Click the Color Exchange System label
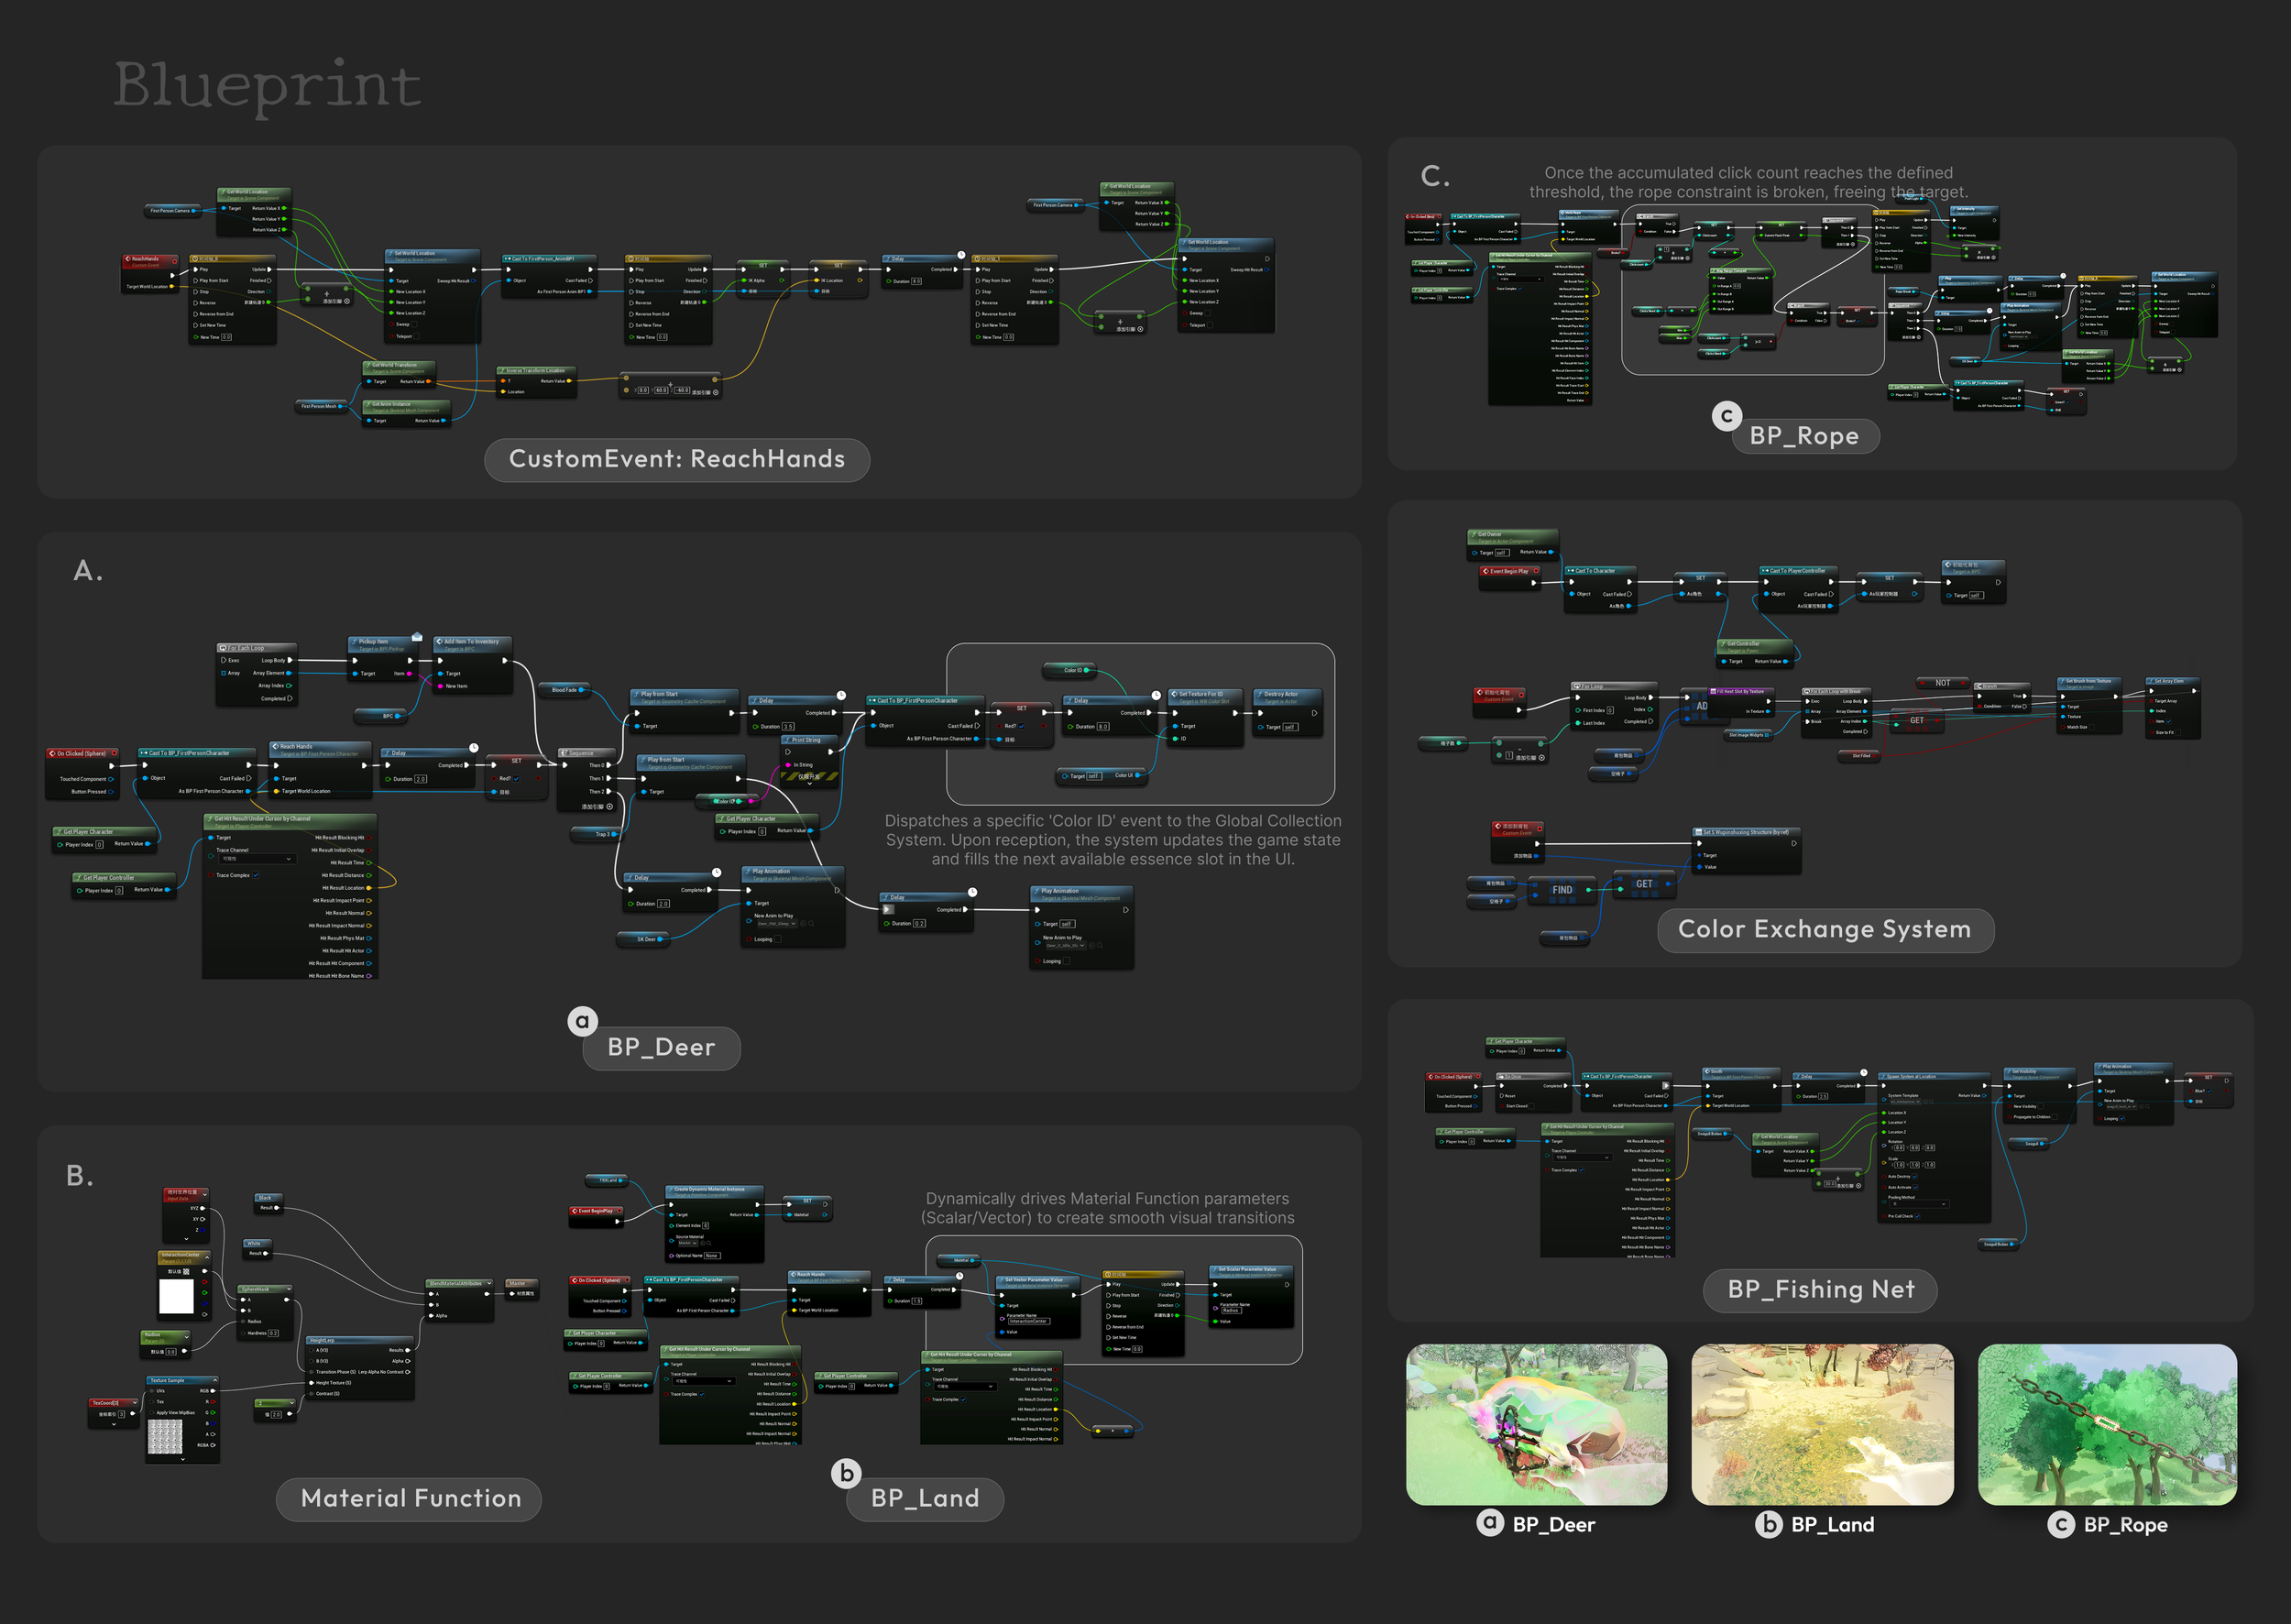 tap(1824, 929)
